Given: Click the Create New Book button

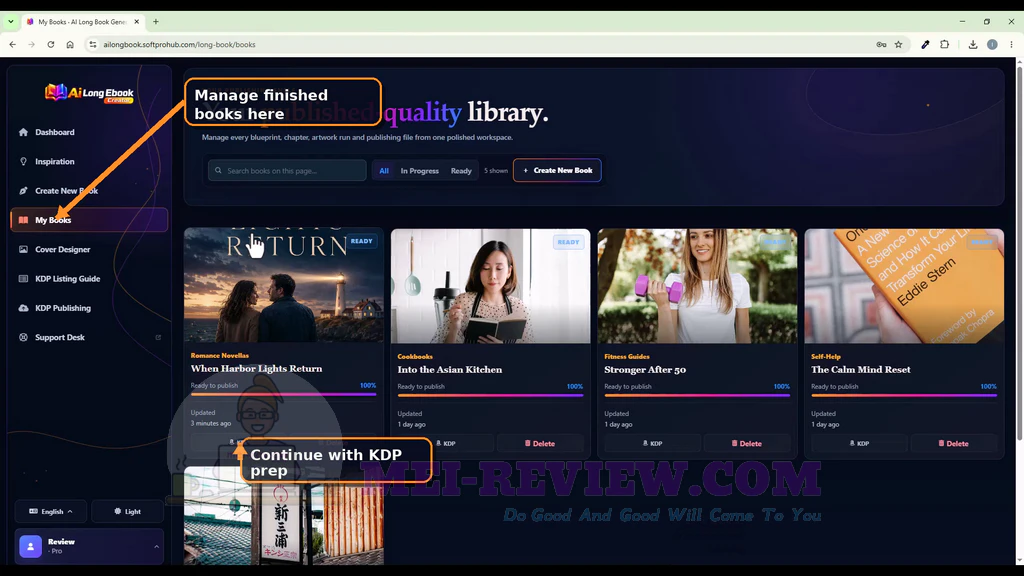Looking at the screenshot, I should tap(557, 170).
